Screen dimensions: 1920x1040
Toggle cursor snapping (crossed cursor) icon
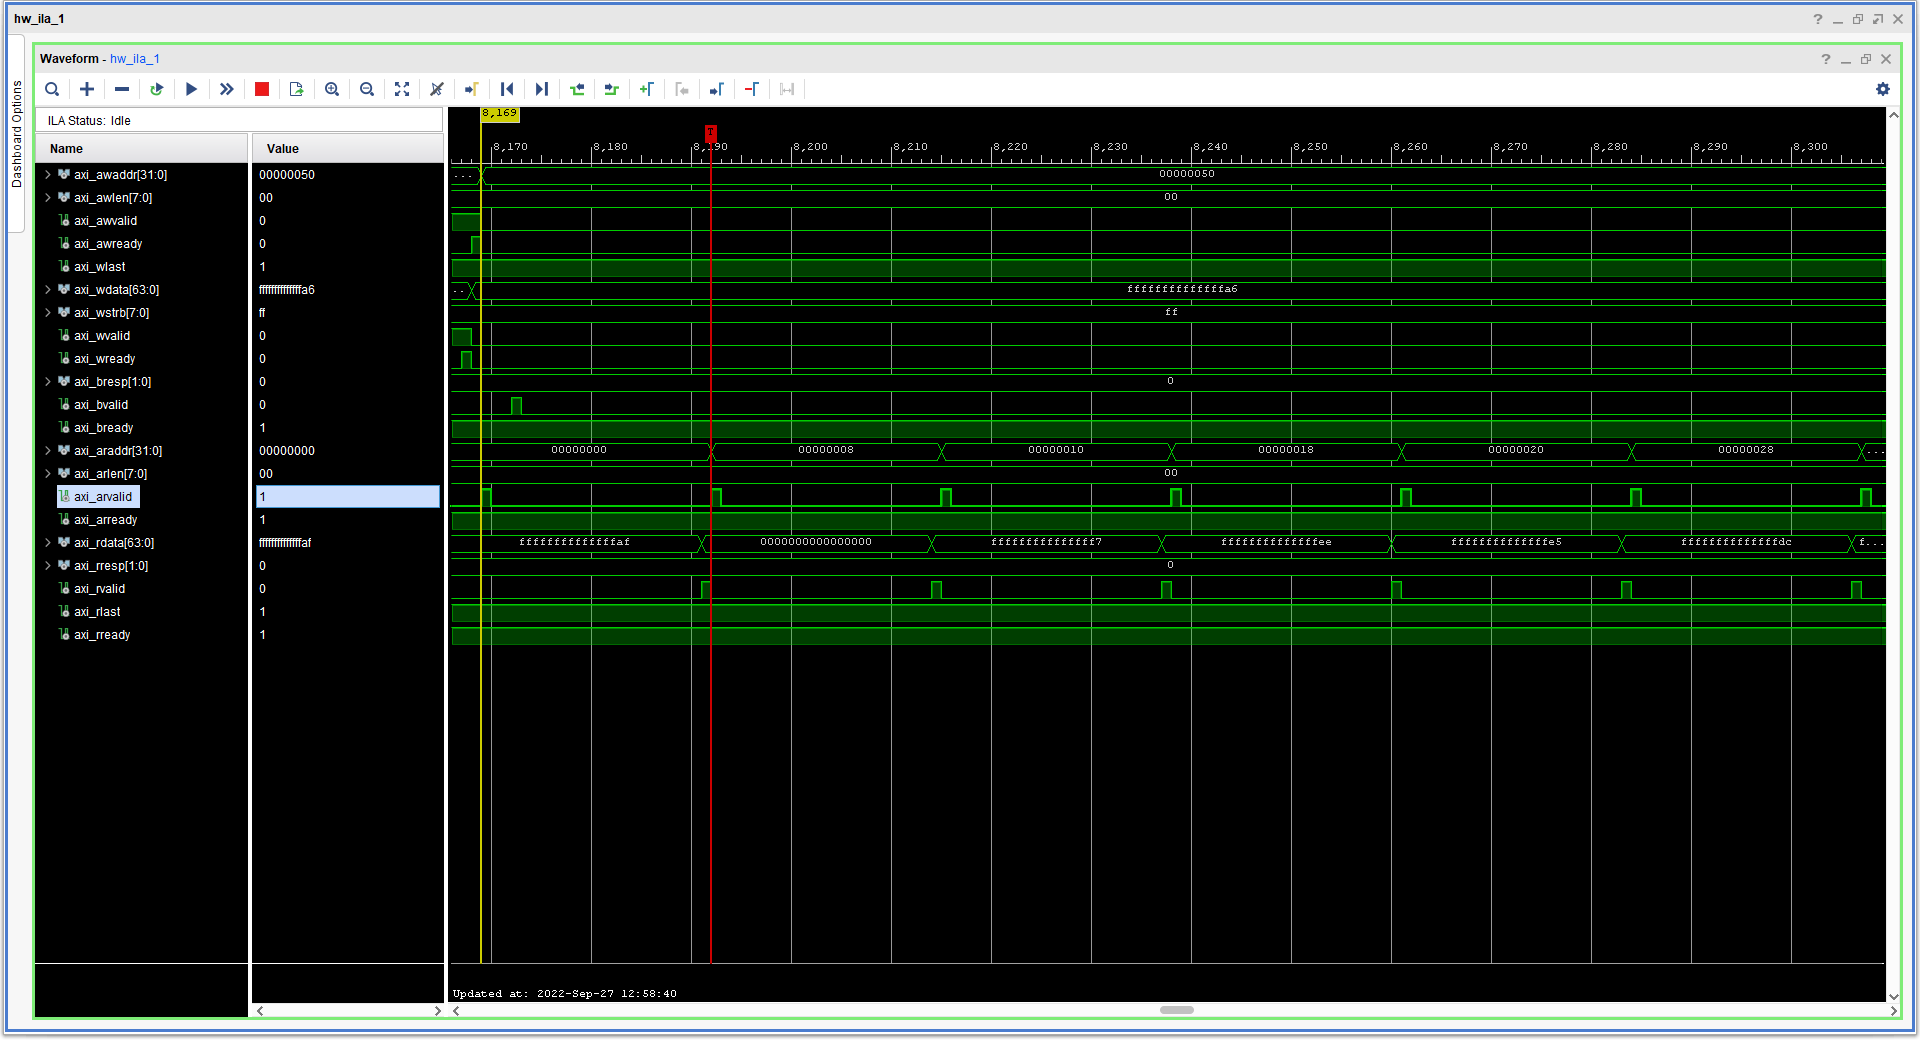tap(437, 89)
